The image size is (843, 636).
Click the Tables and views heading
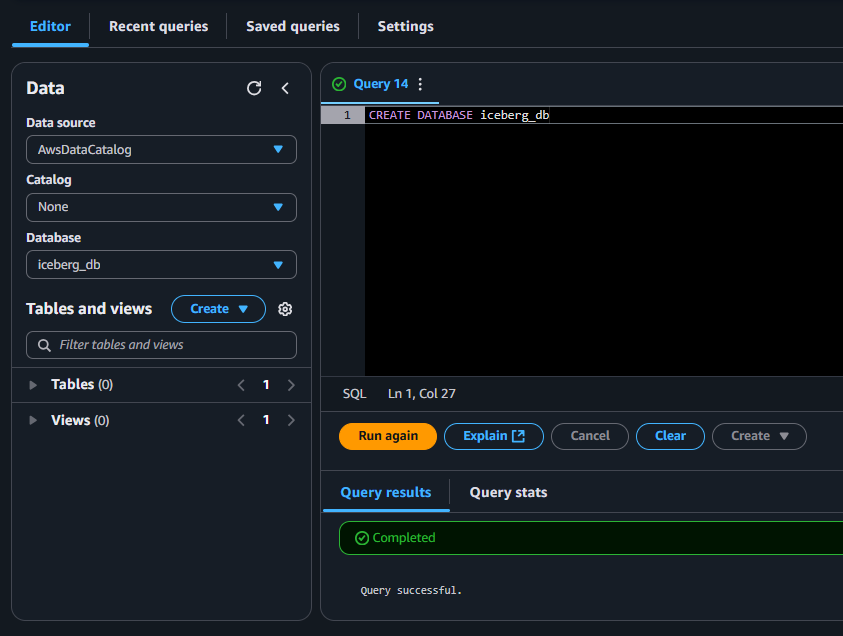(89, 309)
